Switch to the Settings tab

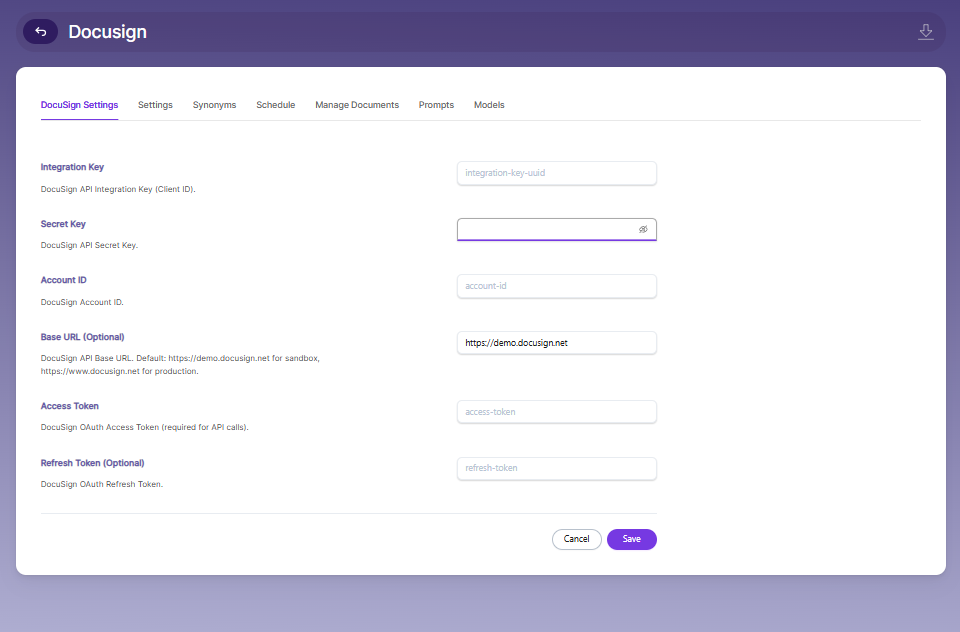(155, 105)
